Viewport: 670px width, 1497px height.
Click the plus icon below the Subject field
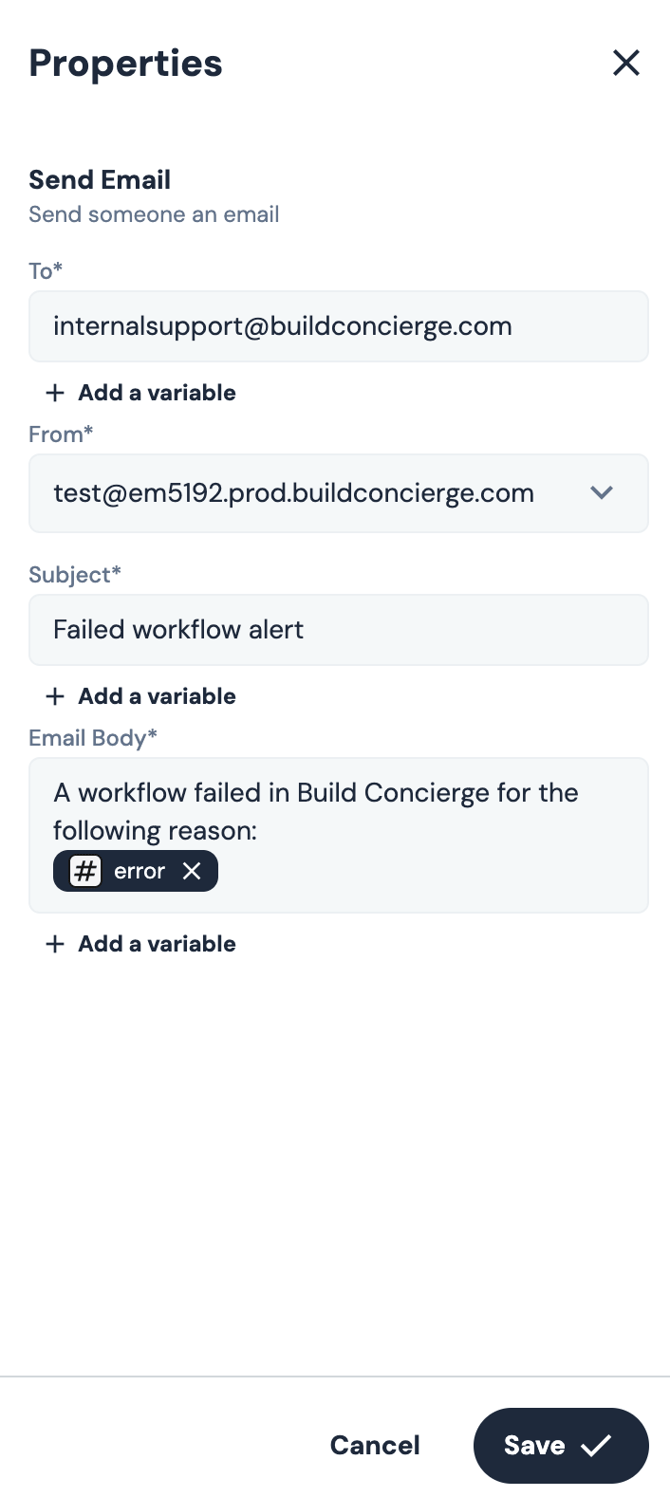(55, 696)
